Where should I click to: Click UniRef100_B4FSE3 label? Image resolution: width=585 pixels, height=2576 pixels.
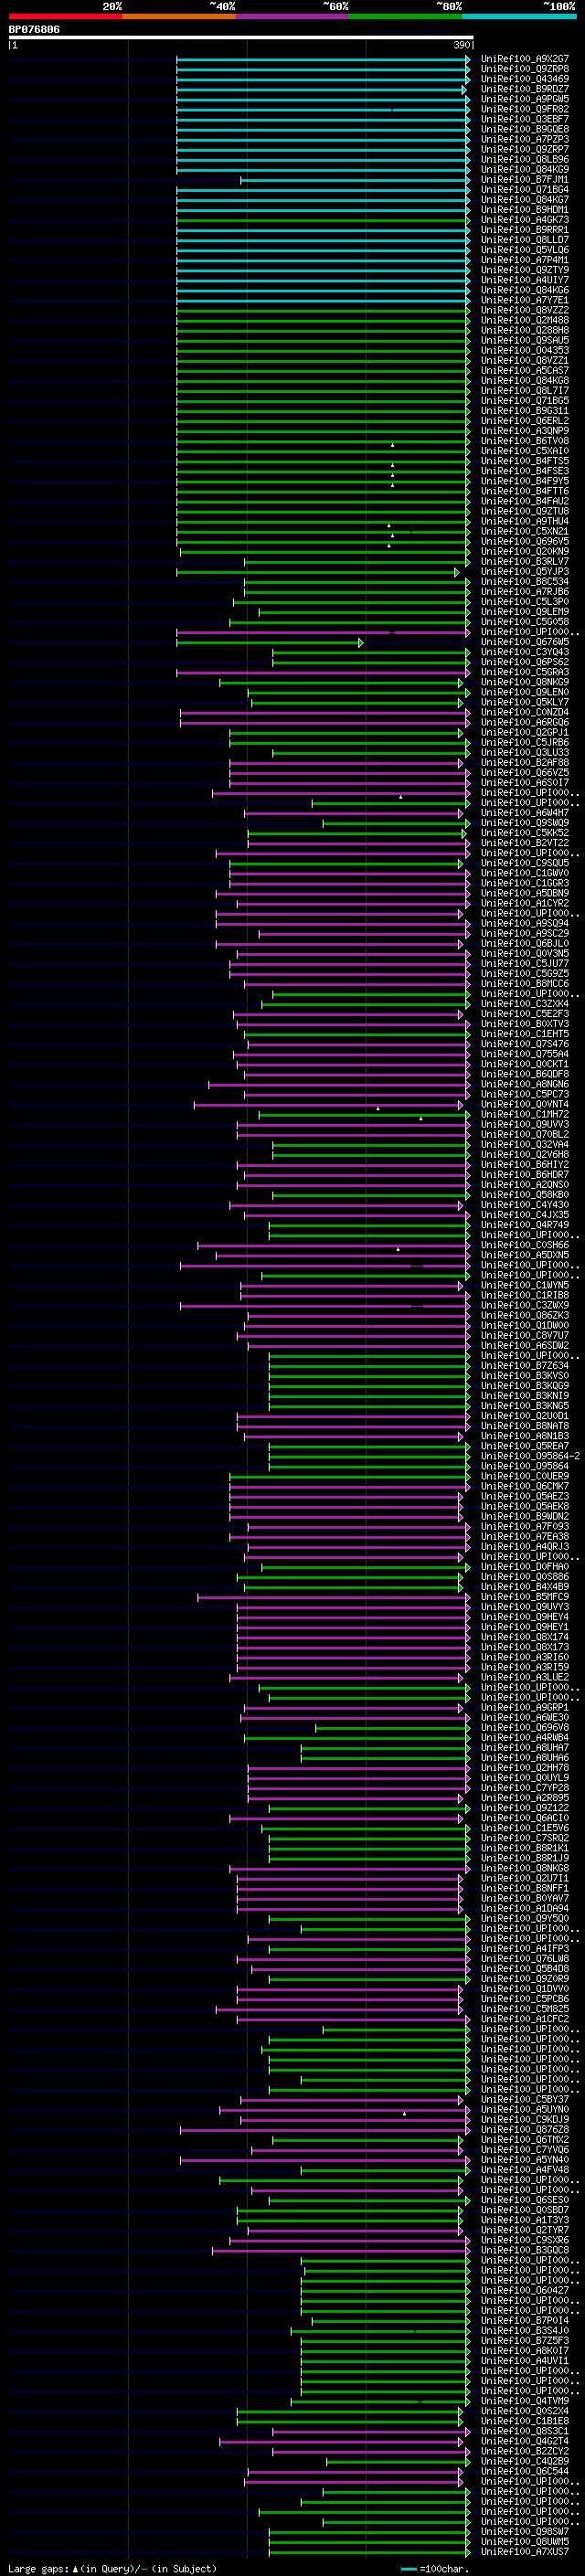[525, 471]
